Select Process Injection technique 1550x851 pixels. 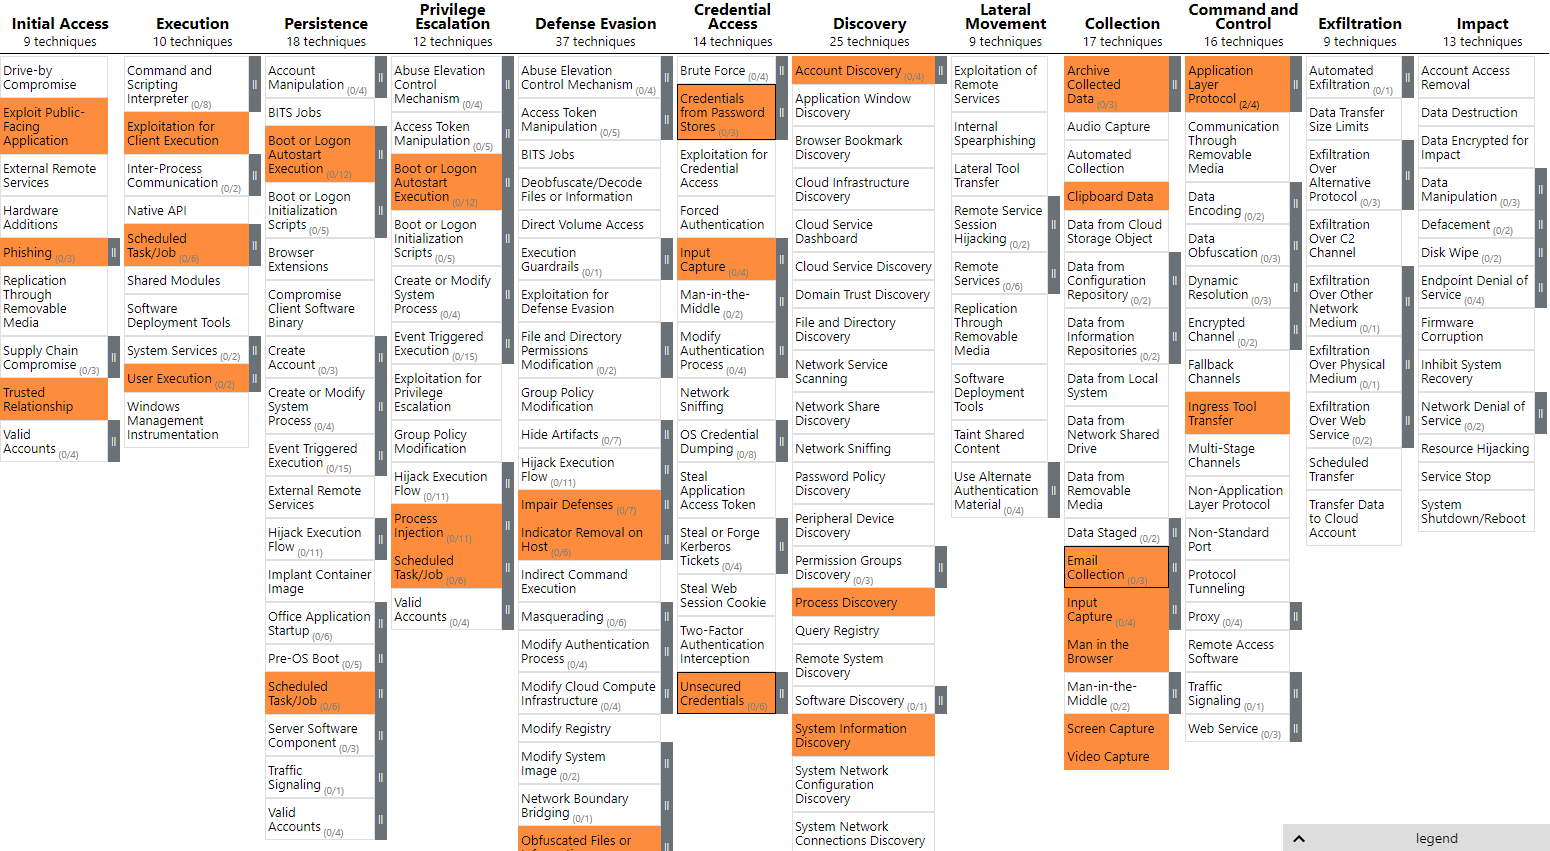446,525
